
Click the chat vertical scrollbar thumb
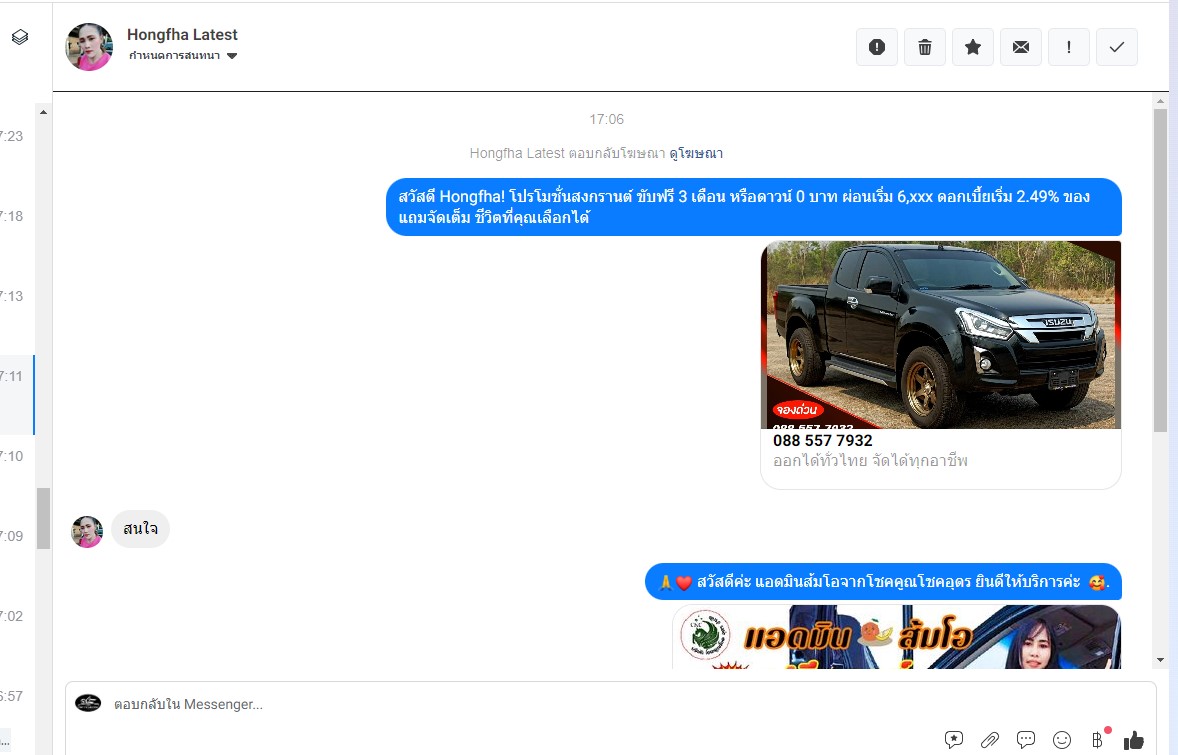click(x=1161, y=270)
